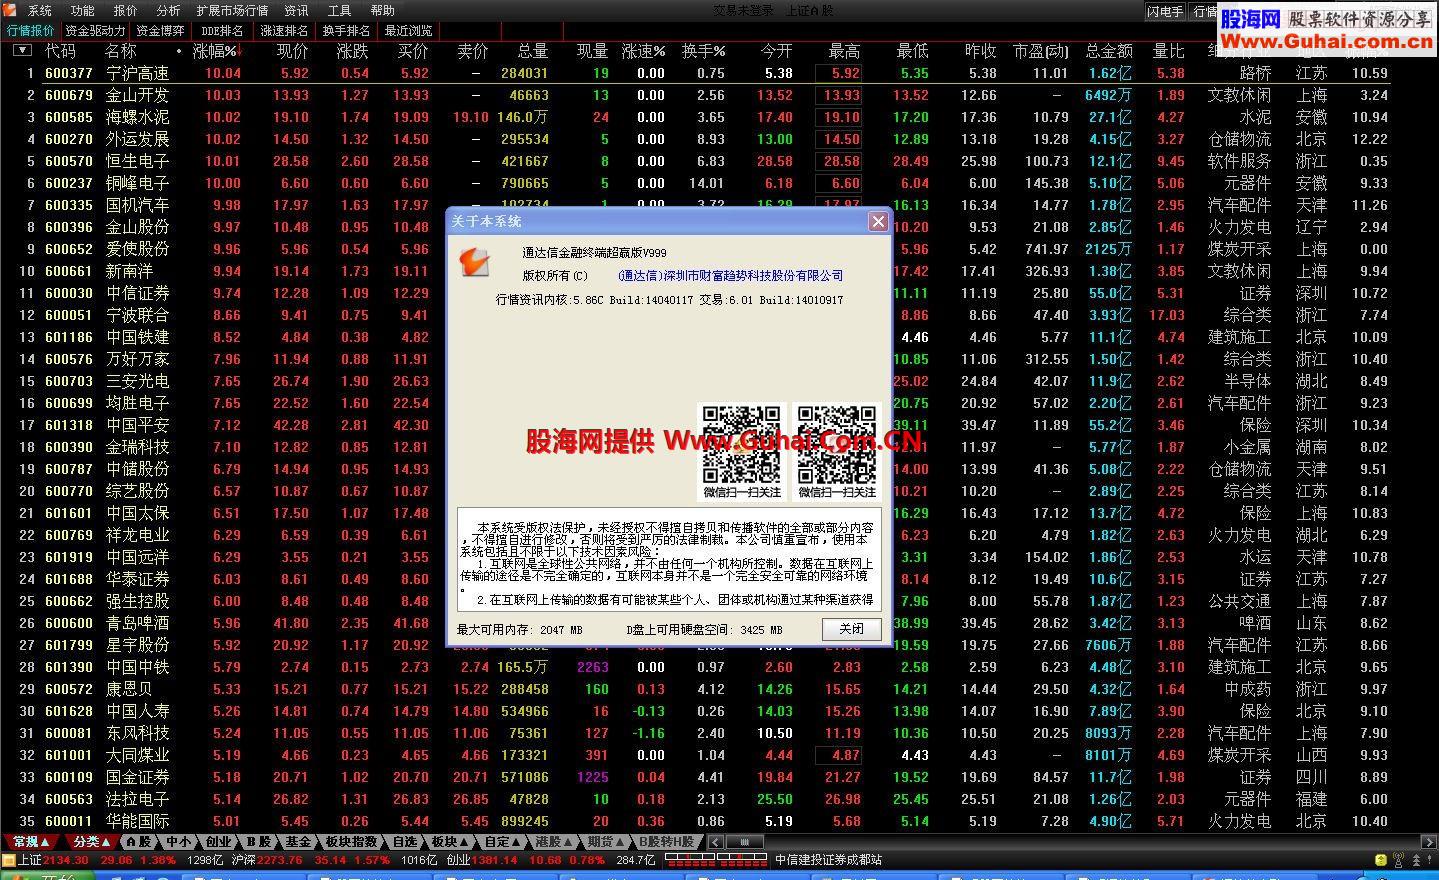
Task: Open the 扩展市场行情 menu
Action: [x=232, y=11]
